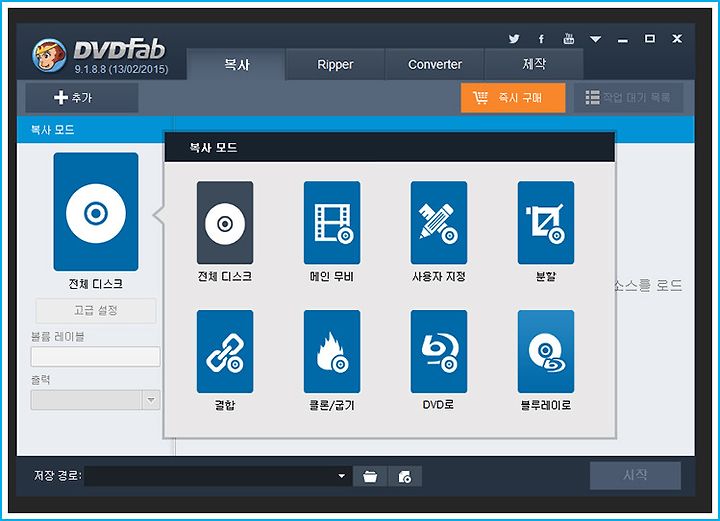Choose the 클론/굽기 clone burn mode

[x=332, y=352]
